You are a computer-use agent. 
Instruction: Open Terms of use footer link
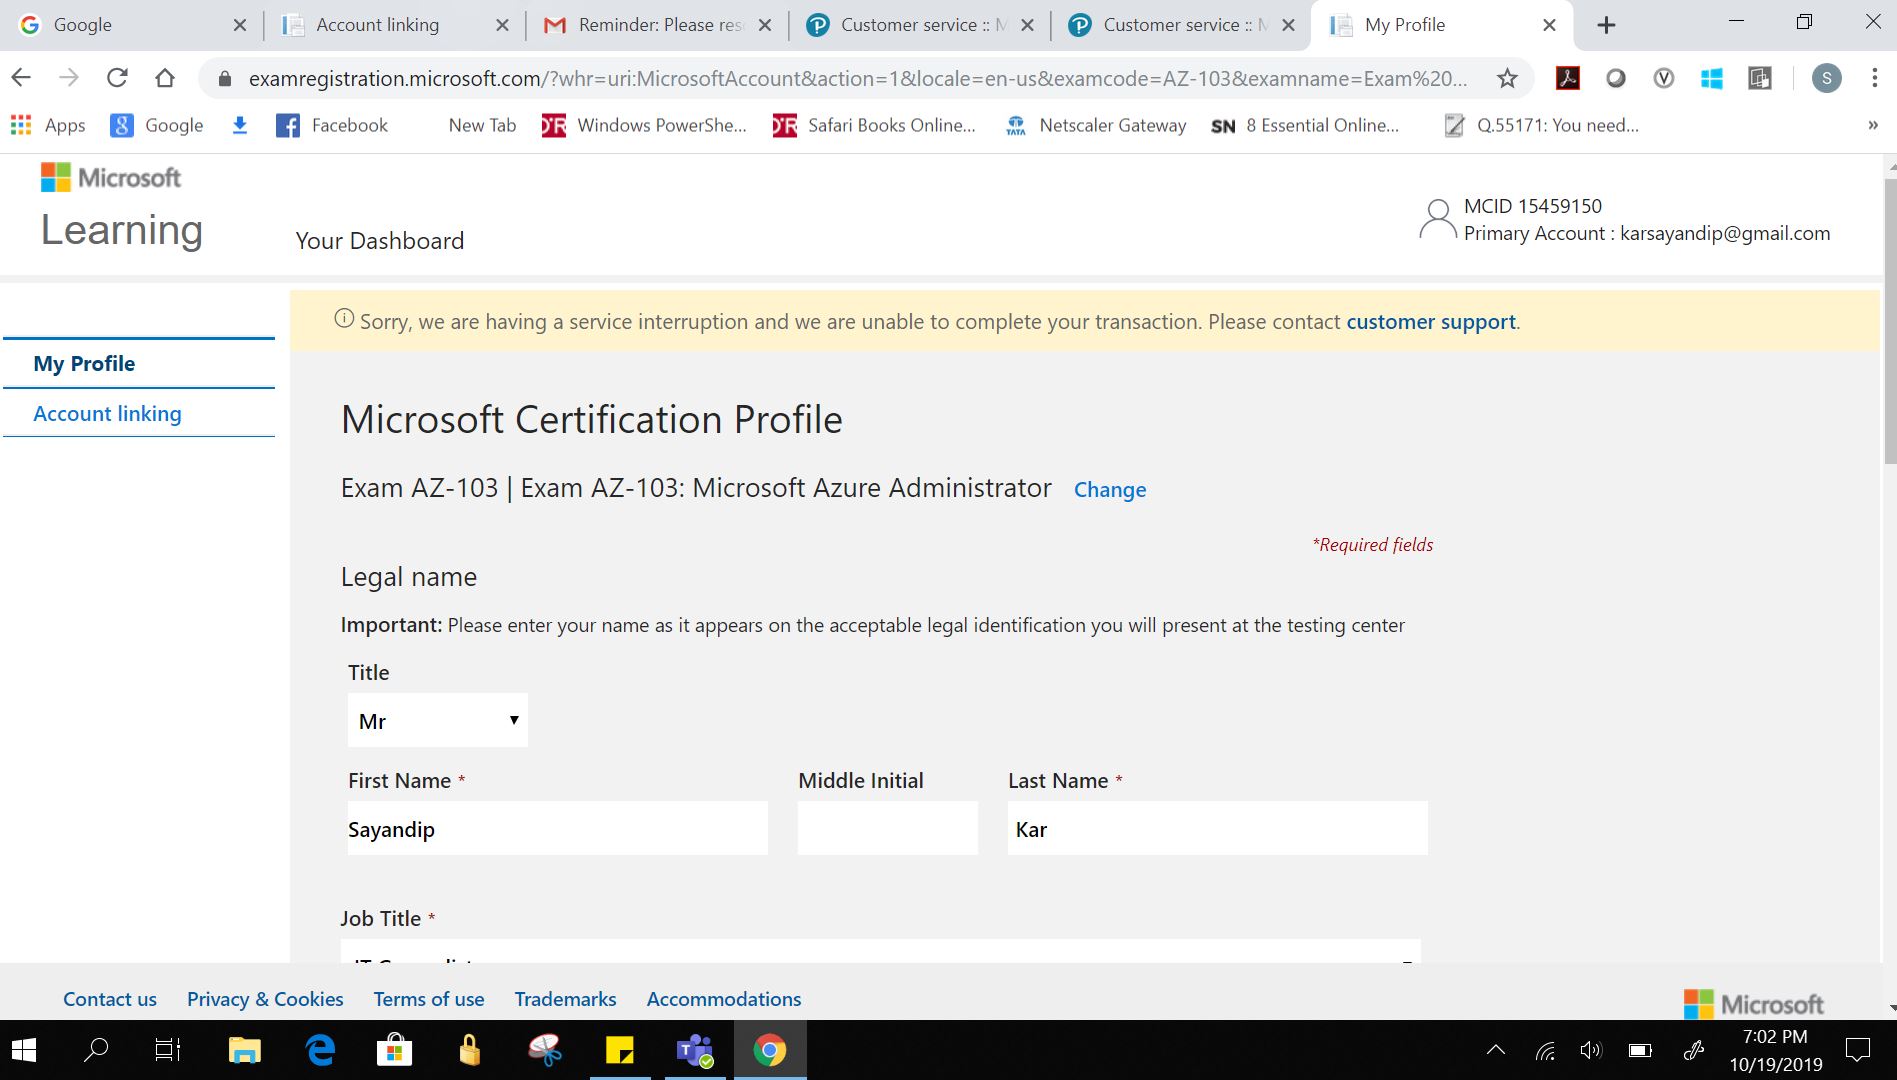(x=429, y=999)
